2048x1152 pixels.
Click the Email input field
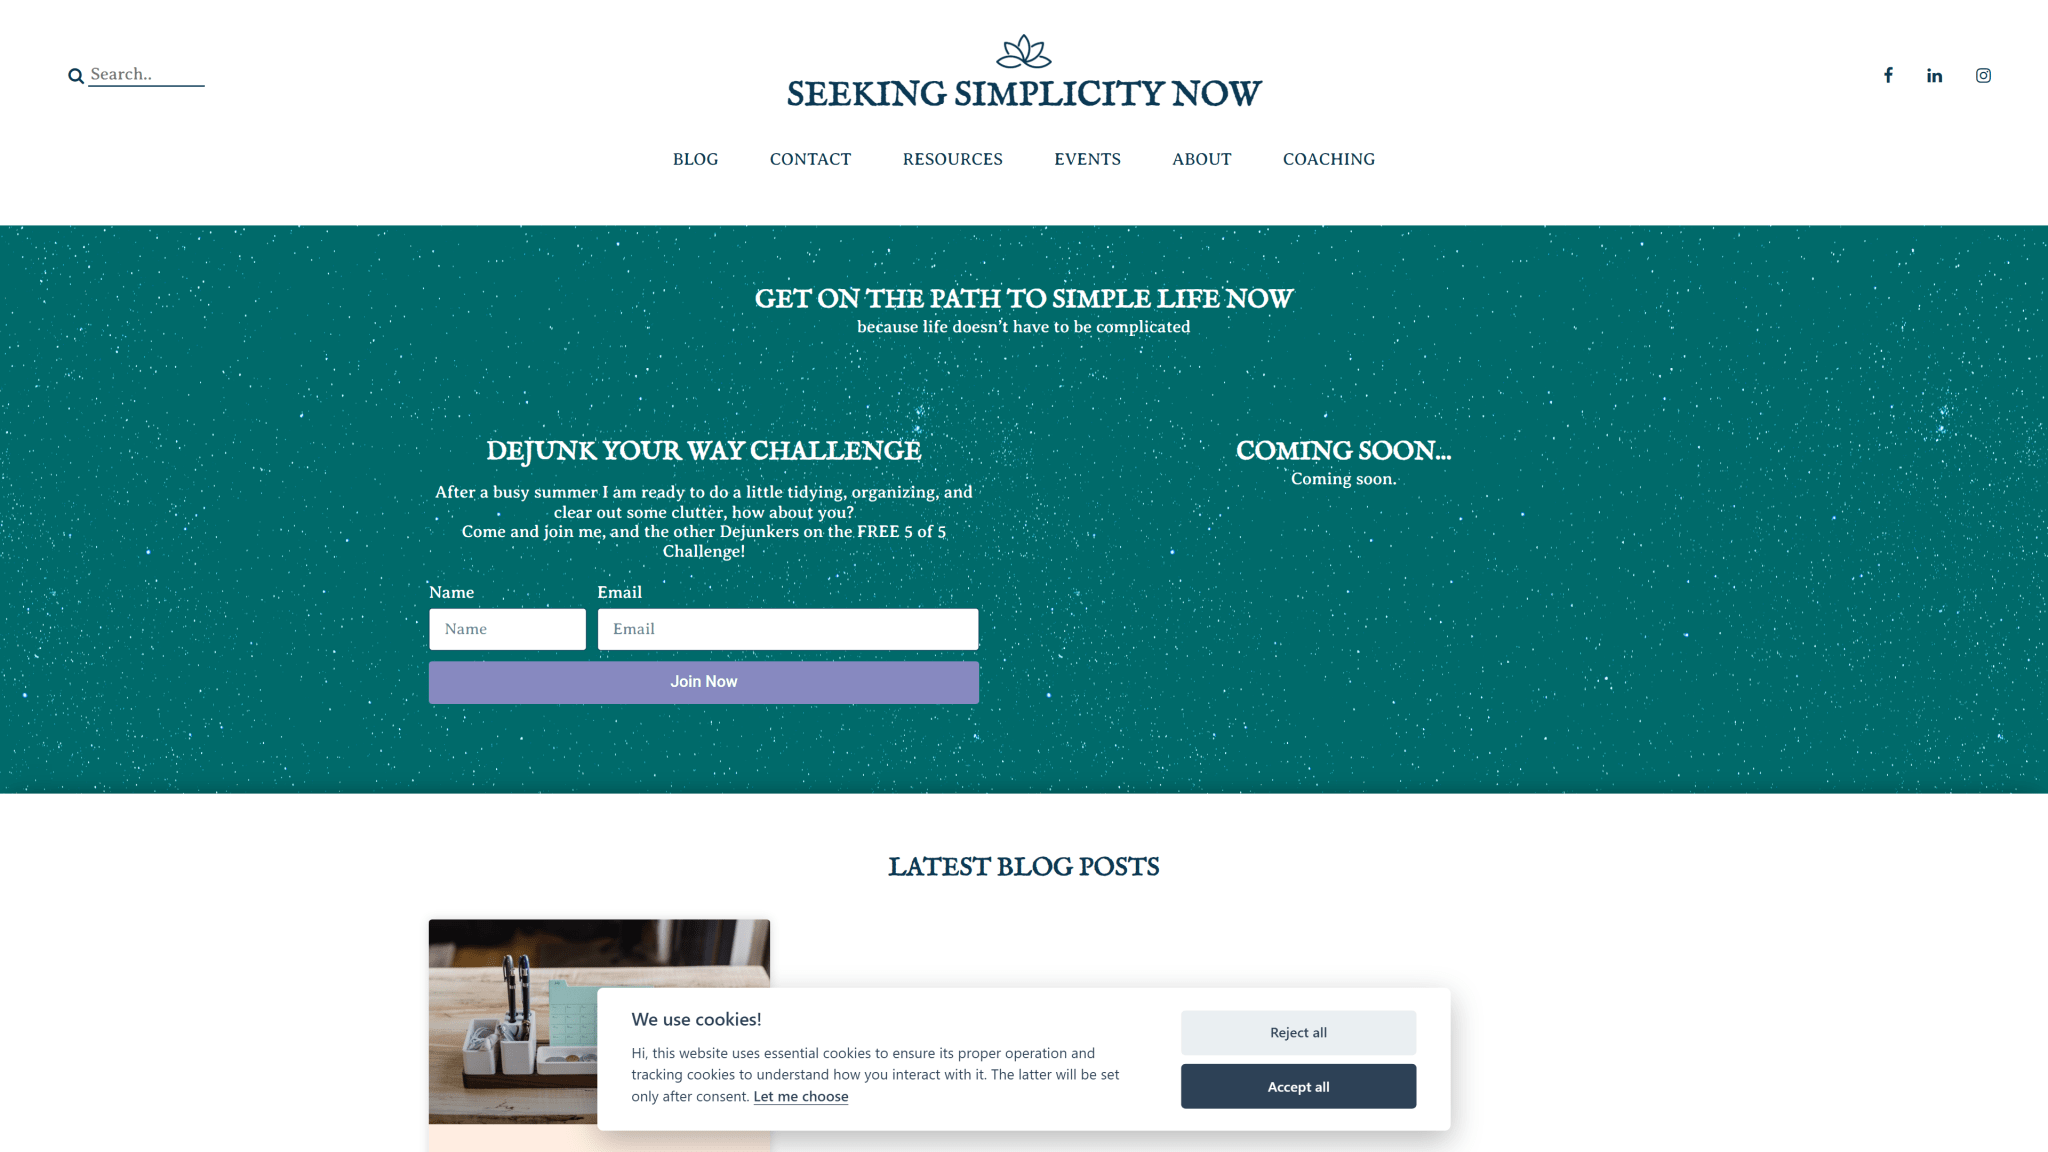click(x=788, y=629)
